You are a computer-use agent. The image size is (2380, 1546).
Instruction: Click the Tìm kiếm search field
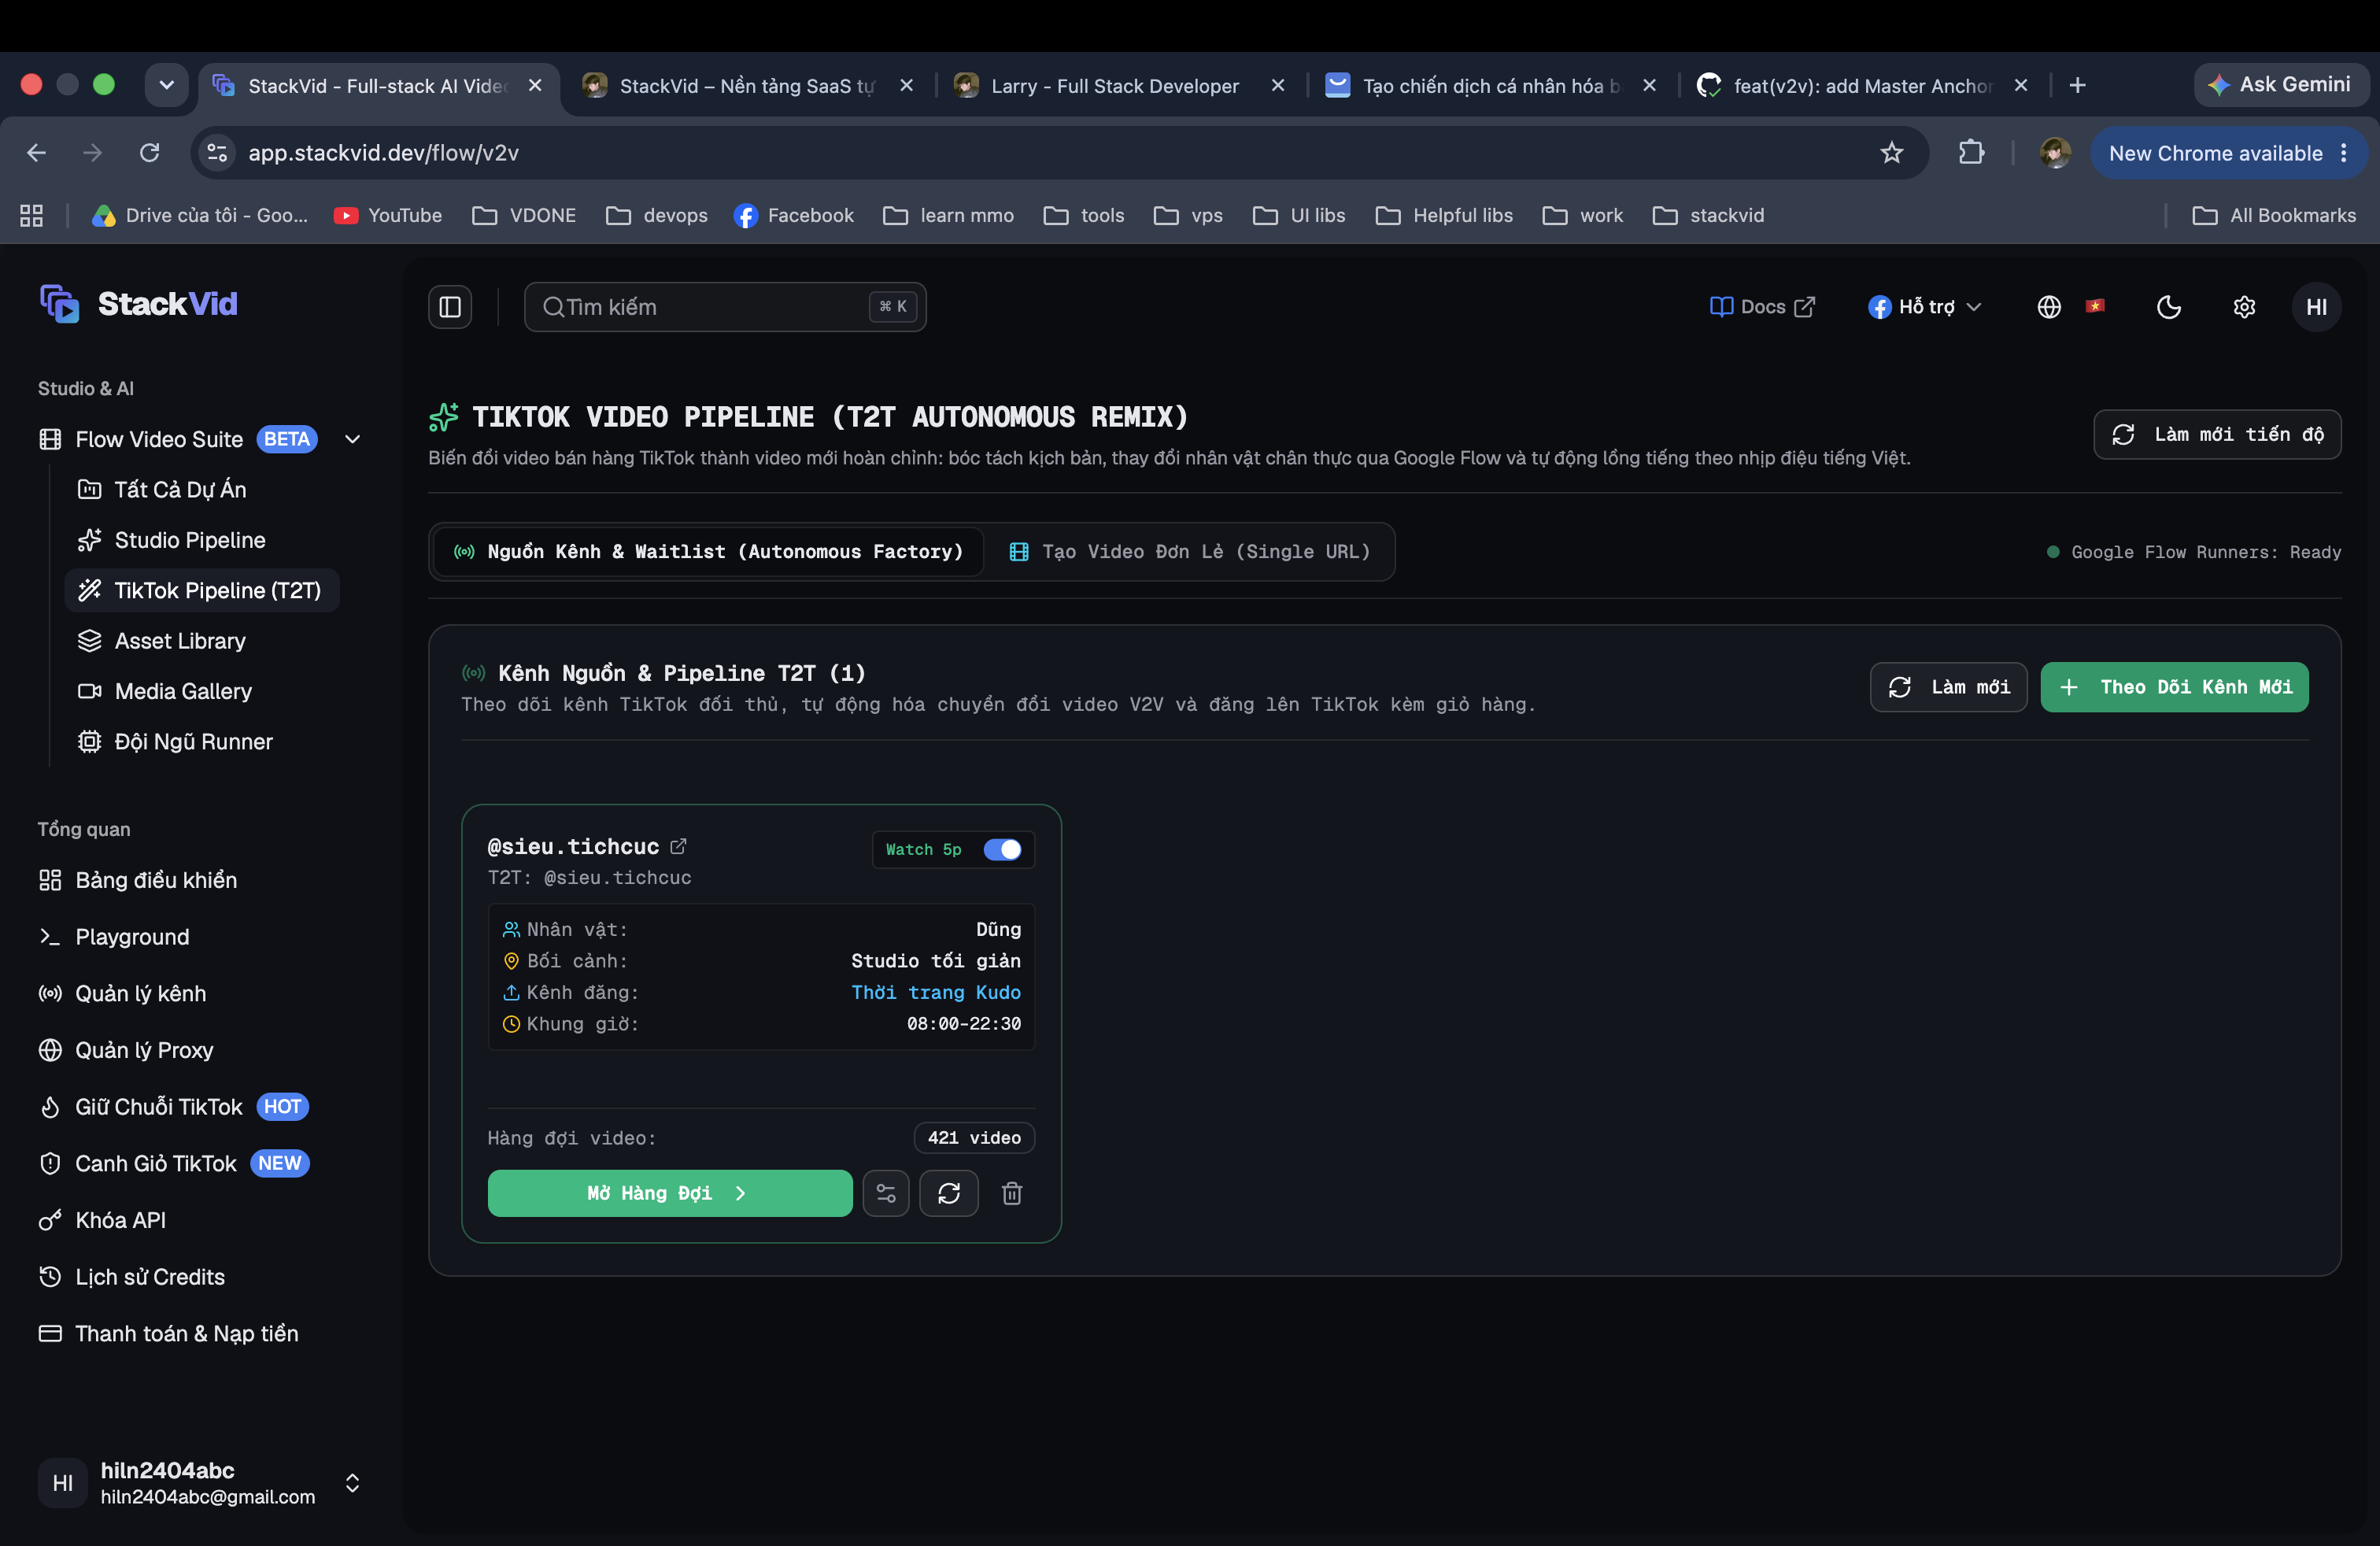point(725,307)
